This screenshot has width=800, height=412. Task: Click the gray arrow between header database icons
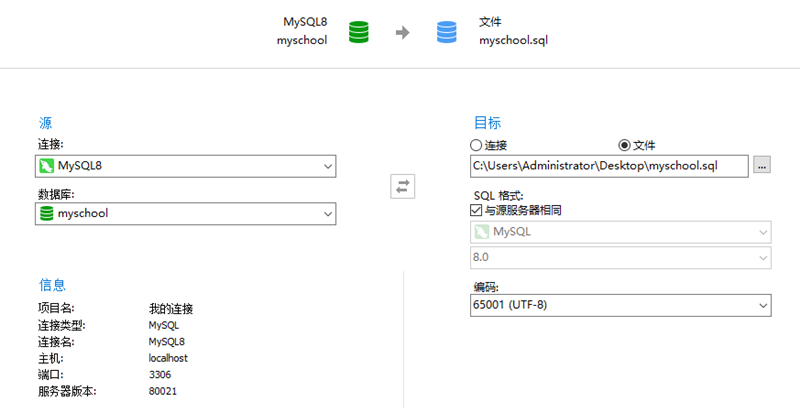[x=402, y=32]
